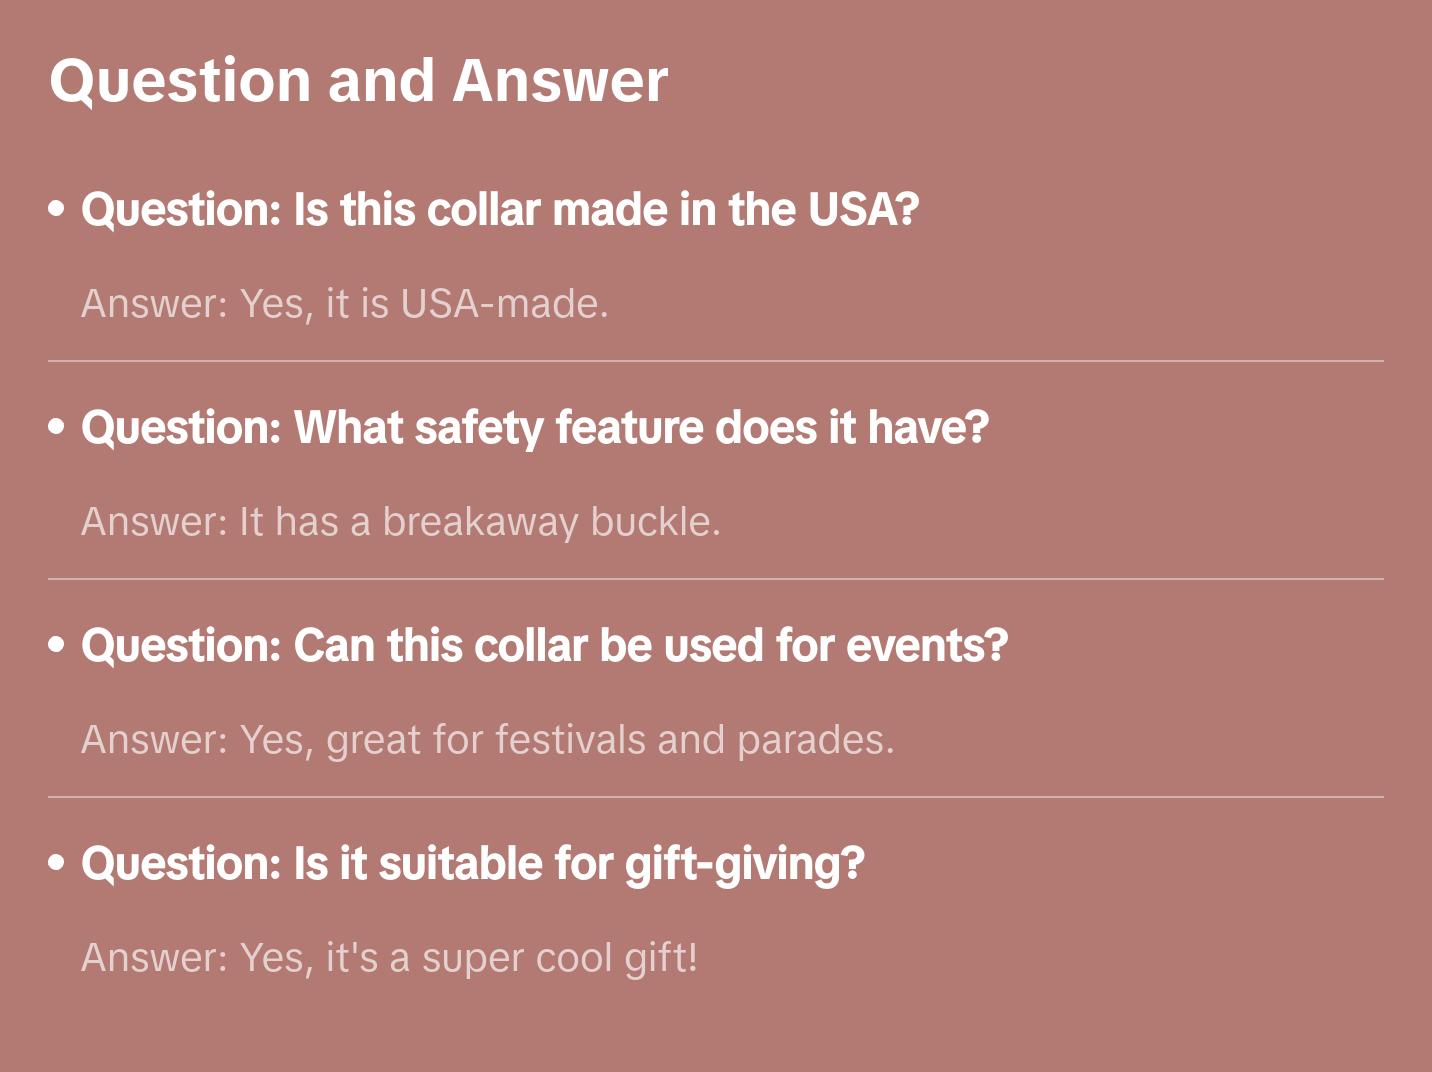Select answer 'Yes, it's a super cool gift!'
Screen dimensions: 1432x1072
pyautogui.click(x=389, y=958)
